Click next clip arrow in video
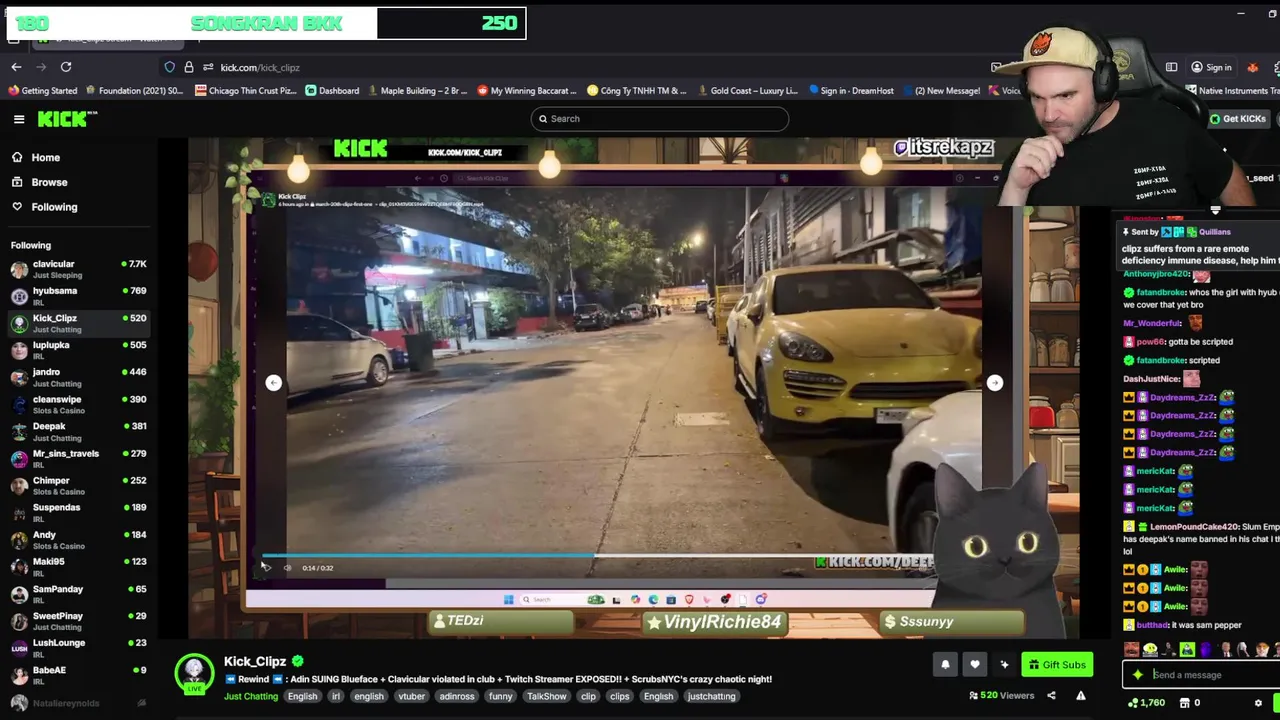This screenshot has height=720, width=1280. 994,383
